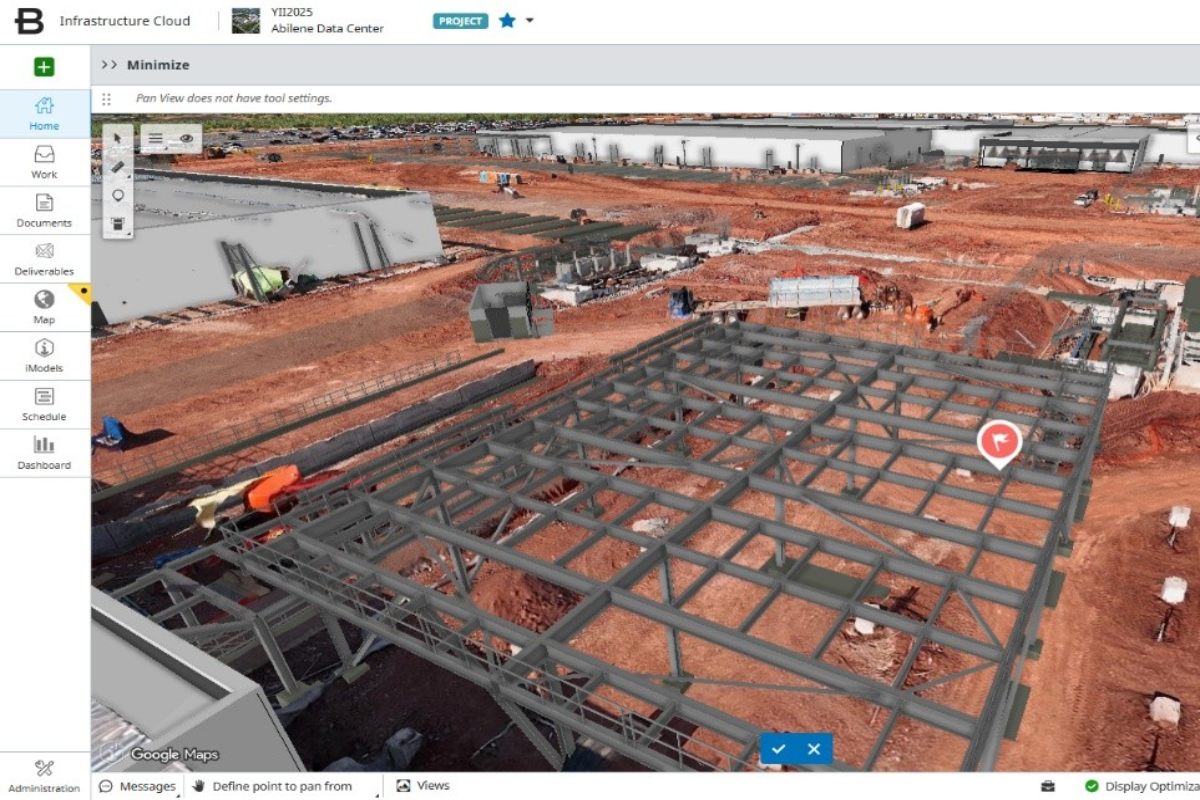Activate the measure ruler tool
This screenshot has width=1200, height=800.
(x=118, y=166)
